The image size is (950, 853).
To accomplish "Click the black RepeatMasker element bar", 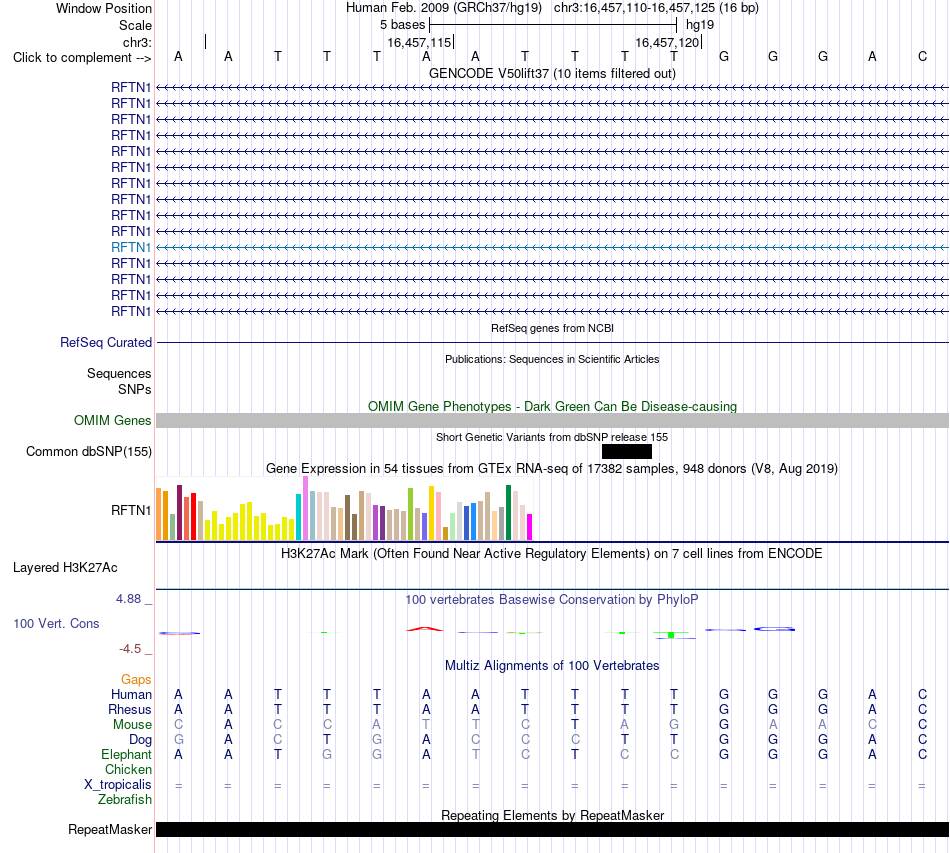I will (x=552, y=829).
